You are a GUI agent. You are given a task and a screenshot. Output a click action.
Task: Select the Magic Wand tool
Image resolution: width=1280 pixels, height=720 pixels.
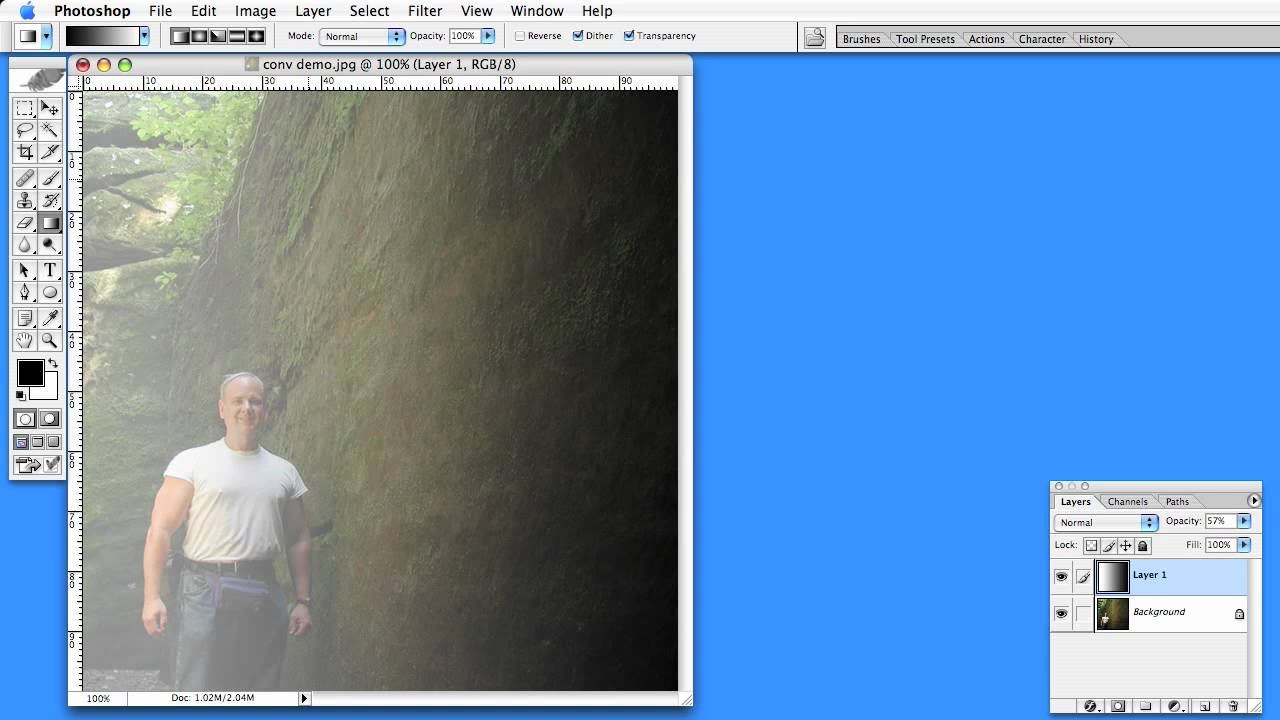pyautogui.click(x=50, y=130)
